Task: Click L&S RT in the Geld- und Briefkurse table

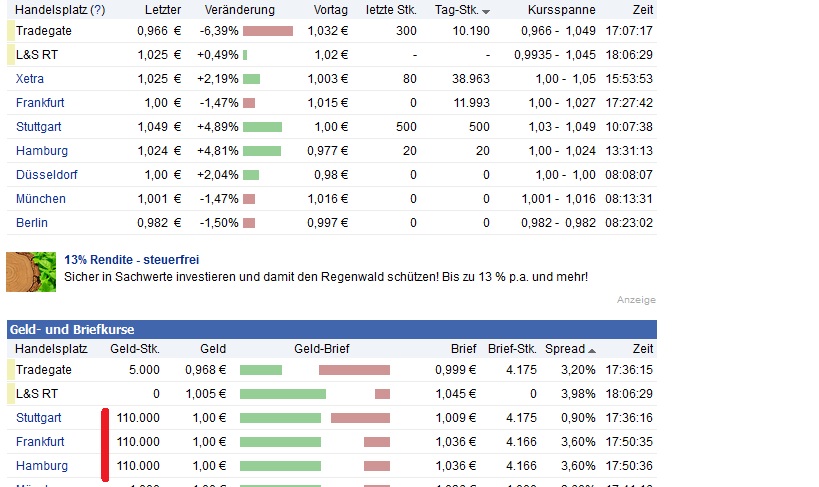Action: coord(37,394)
